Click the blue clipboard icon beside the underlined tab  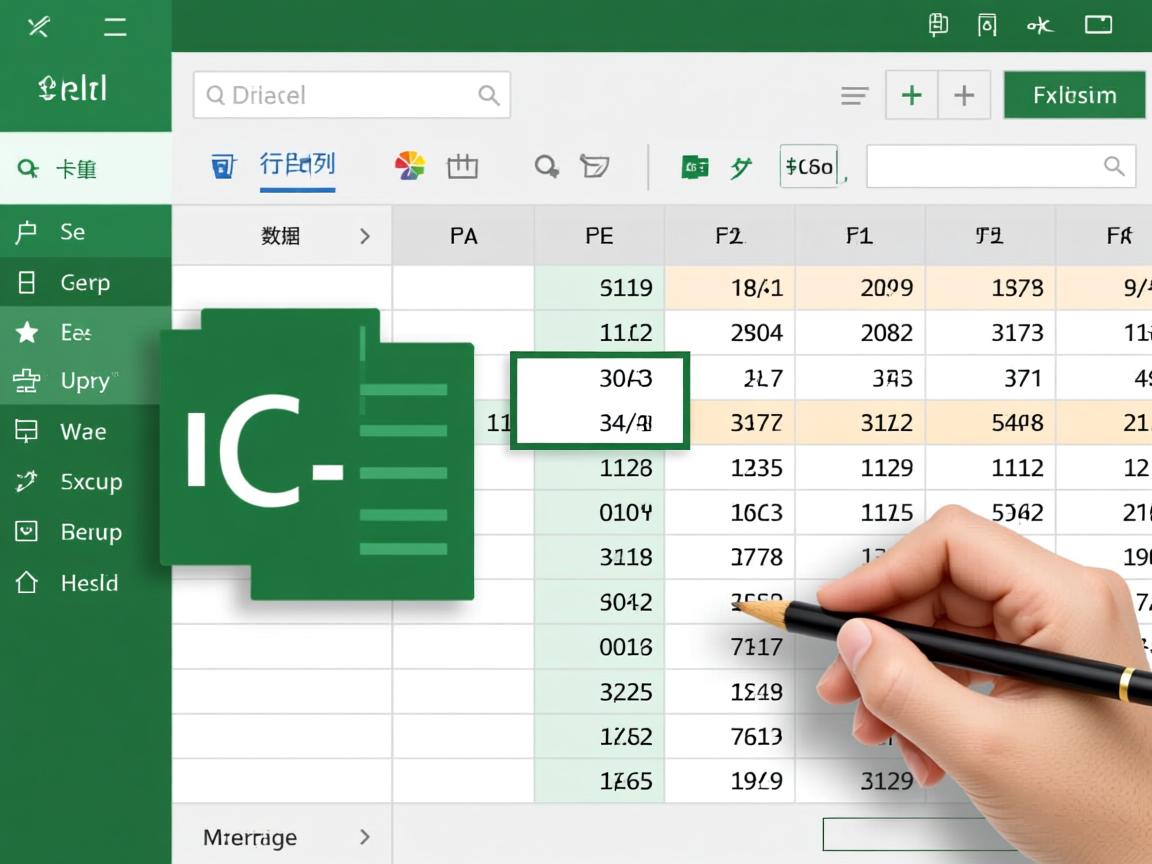(223, 166)
